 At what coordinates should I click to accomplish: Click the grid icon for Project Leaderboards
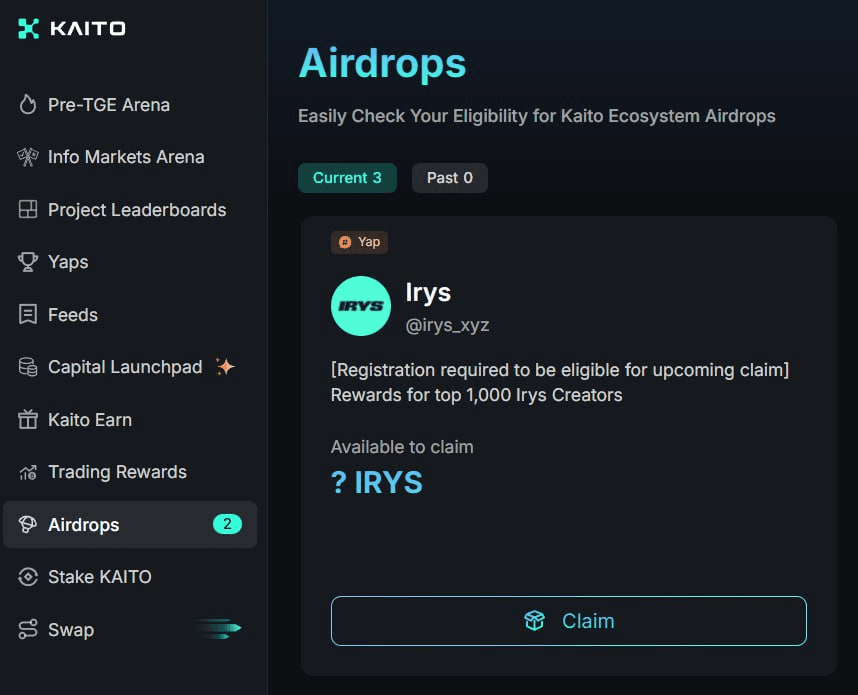[x=28, y=210]
